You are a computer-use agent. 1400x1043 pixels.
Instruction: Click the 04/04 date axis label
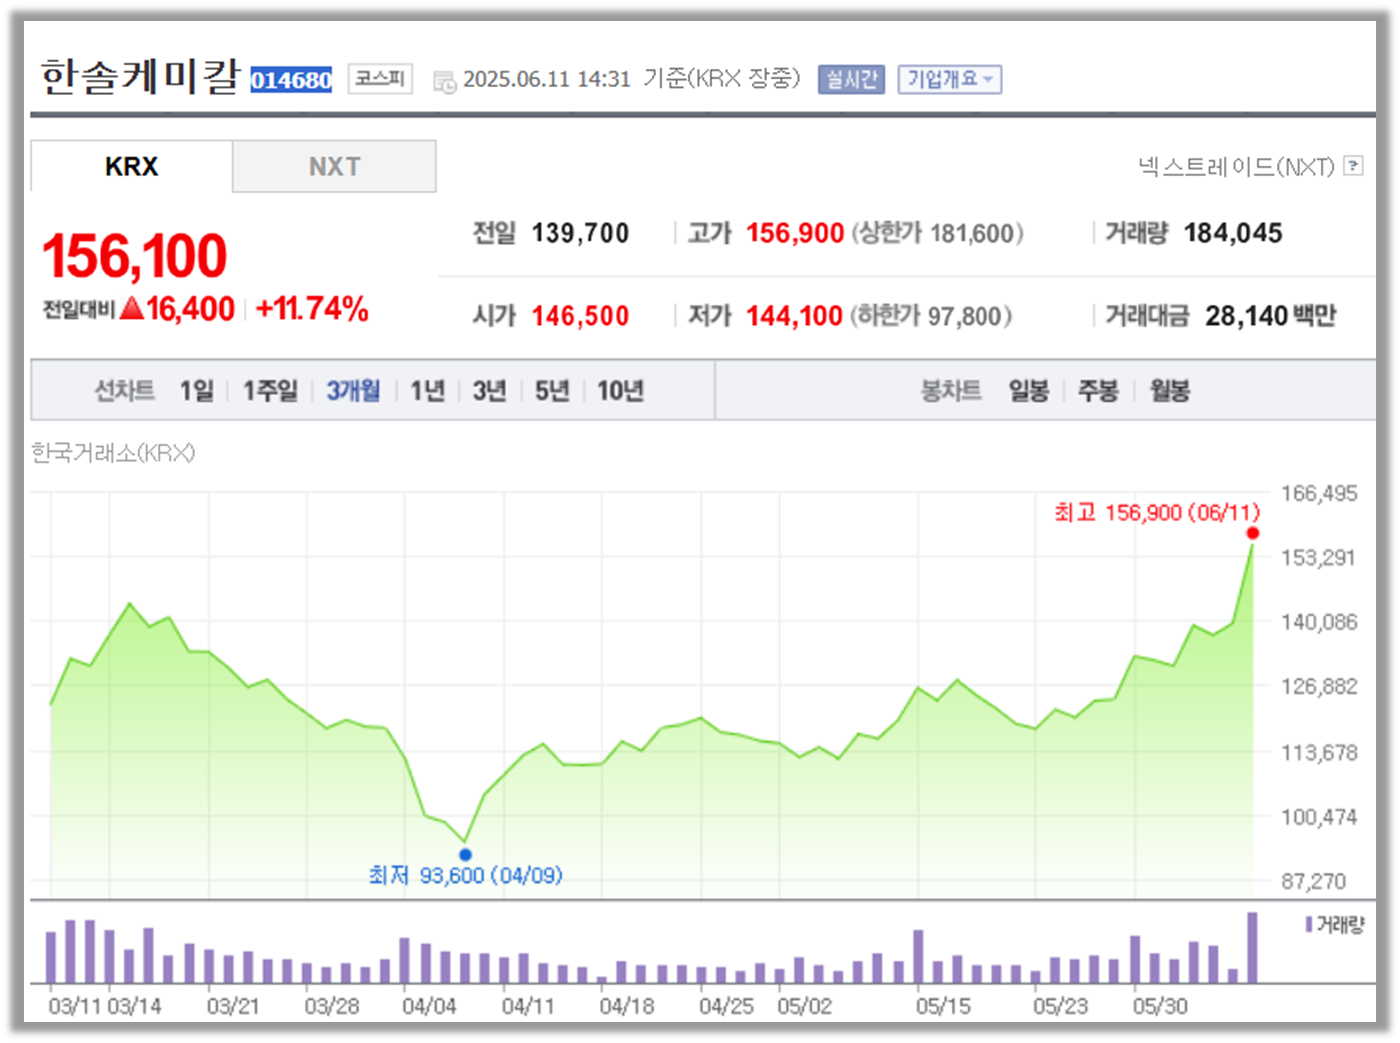pos(429,1006)
